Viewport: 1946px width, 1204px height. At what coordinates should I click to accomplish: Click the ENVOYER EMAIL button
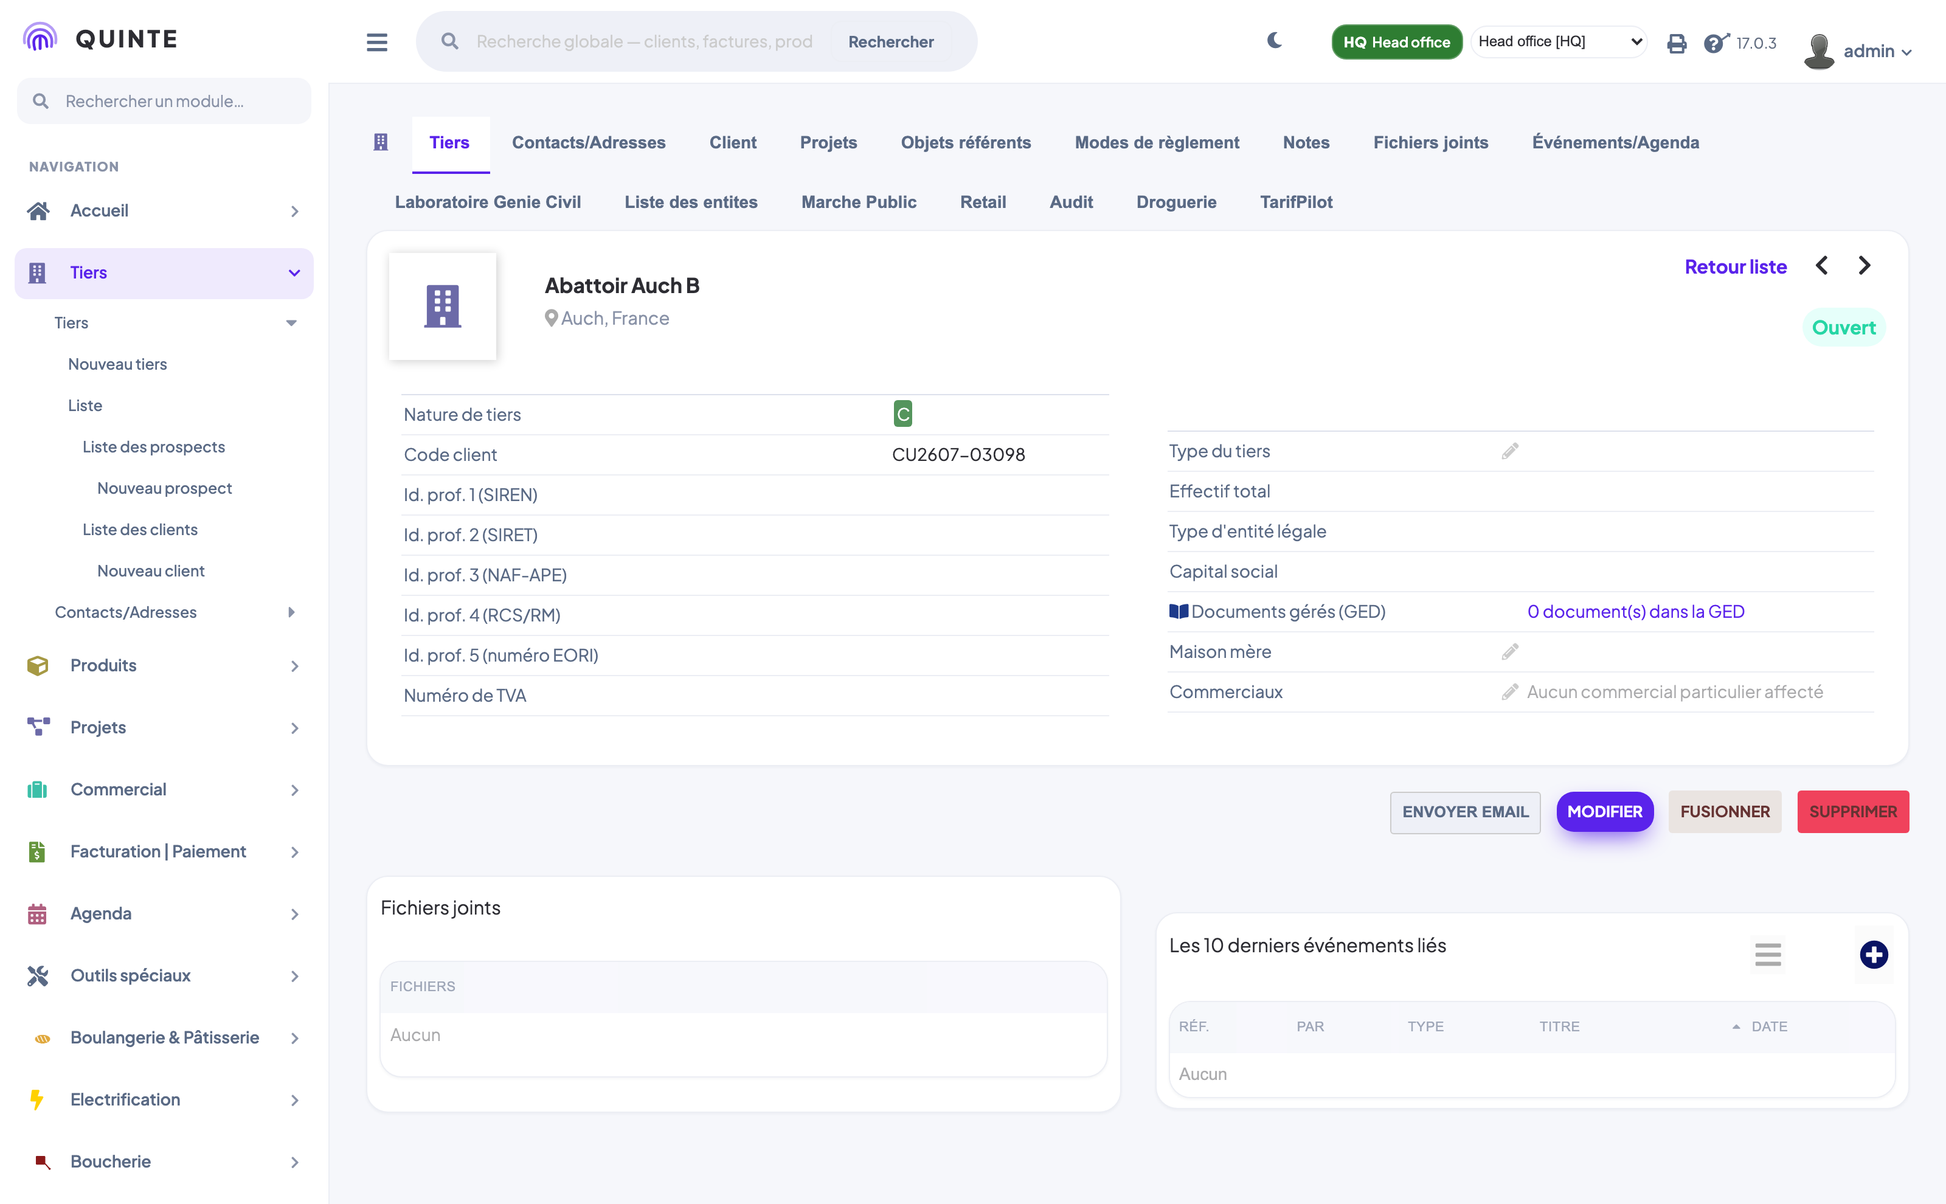[x=1465, y=812]
